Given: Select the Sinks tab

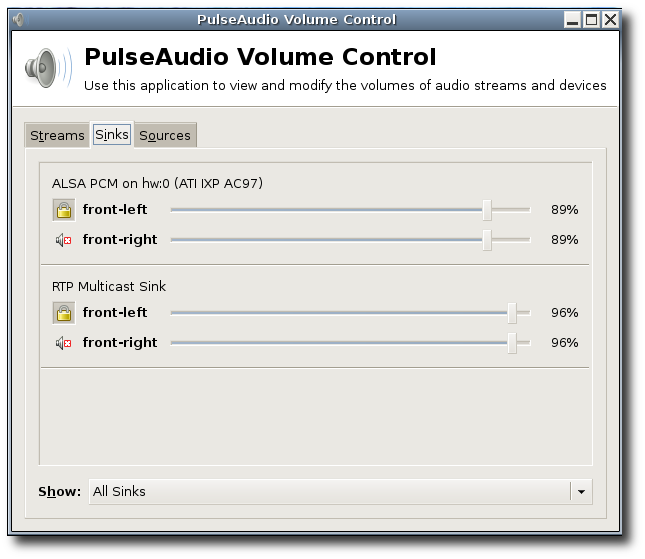Looking at the screenshot, I should pos(112,135).
